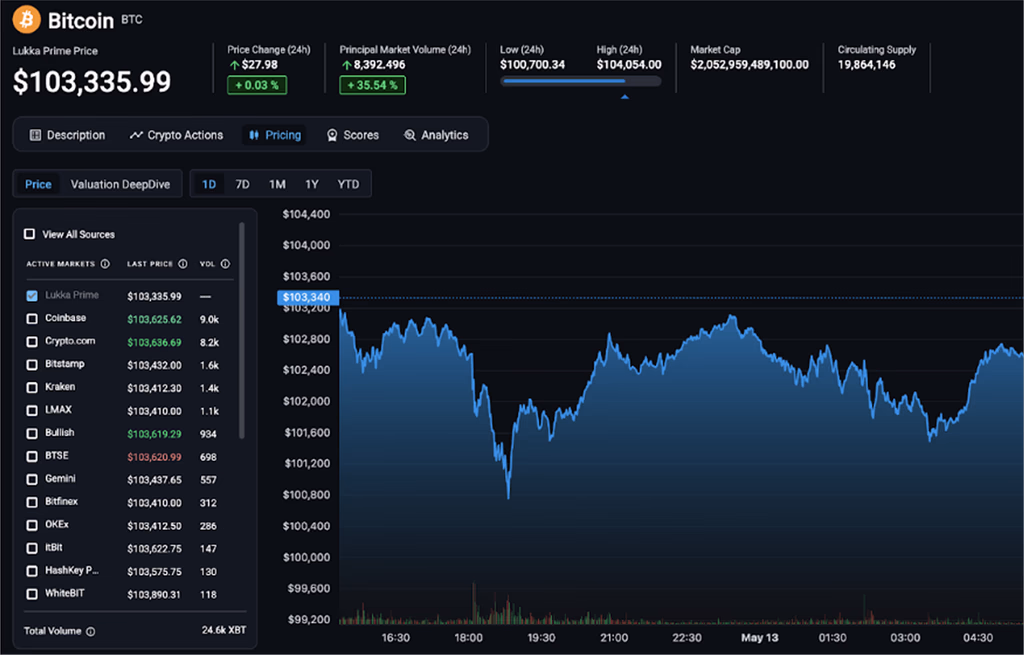This screenshot has height=655, width=1024.
Task: Check the Crypto.com market checkbox
Action: (x=31, y=342)
